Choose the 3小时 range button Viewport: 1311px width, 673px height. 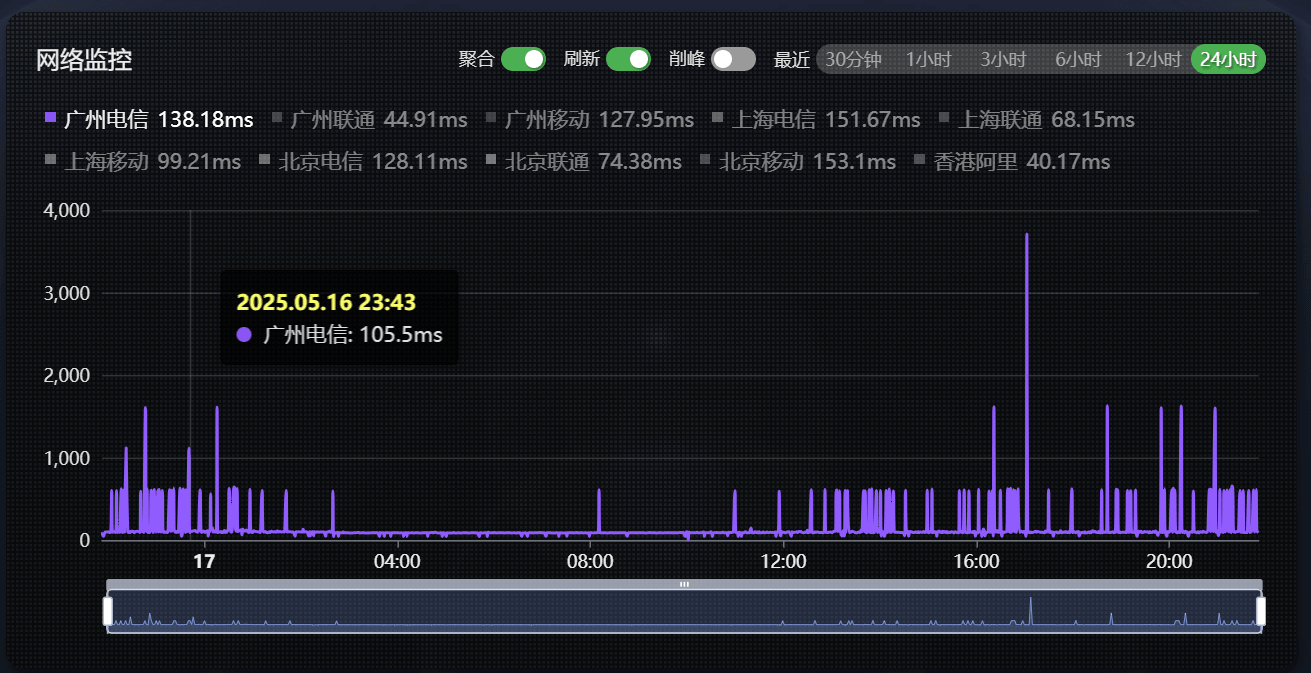click(x=1002, y=59)
